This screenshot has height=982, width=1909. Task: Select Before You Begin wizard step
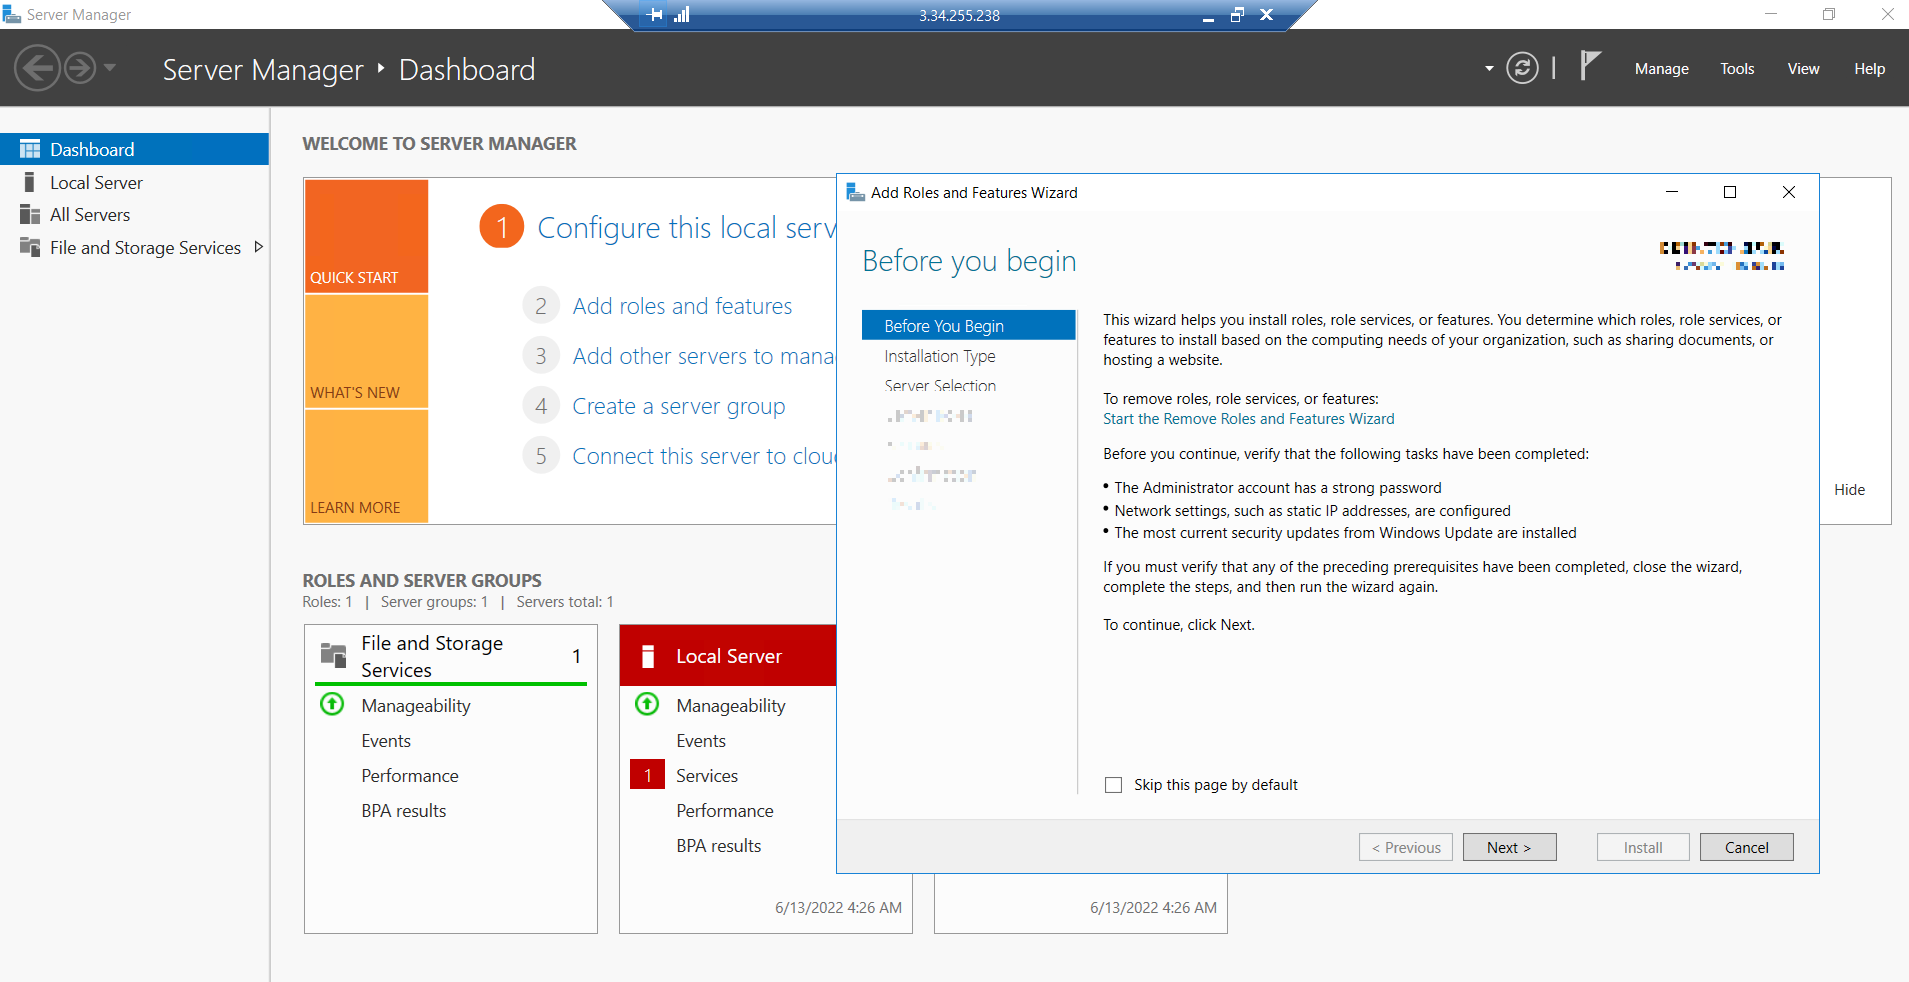point(968,326)
